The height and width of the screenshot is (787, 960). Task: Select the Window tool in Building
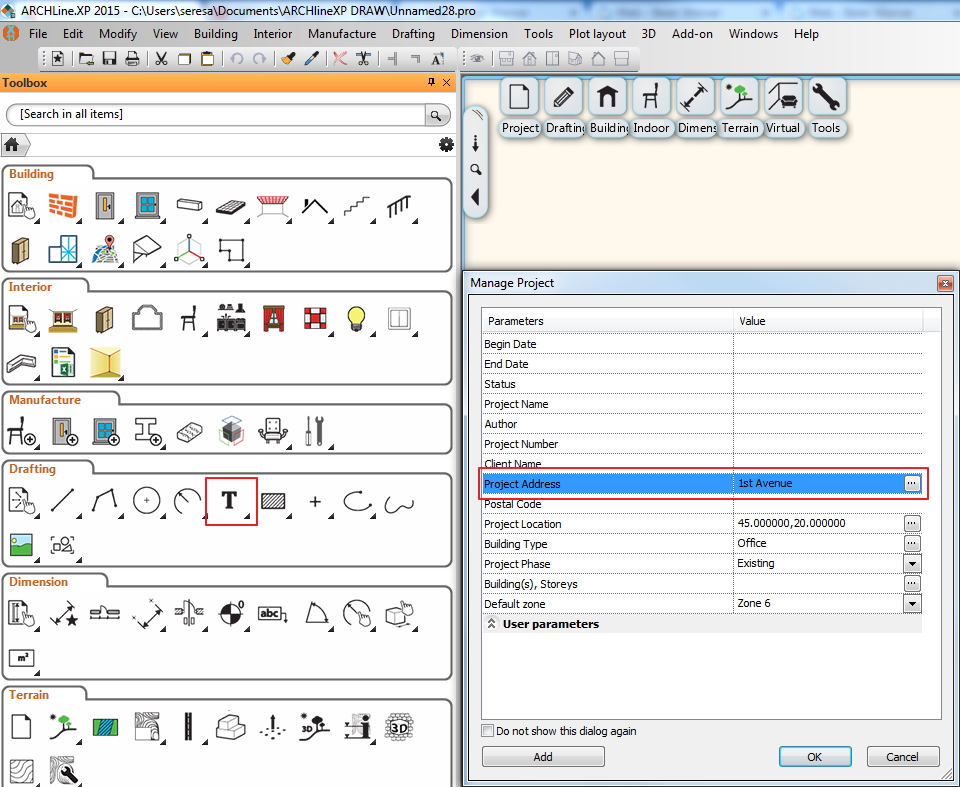pos(147,206)
